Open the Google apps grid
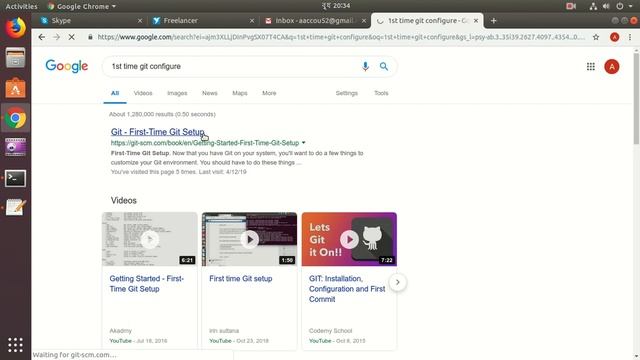This screenshot has height=360, width=640. (x=591, y=67)
